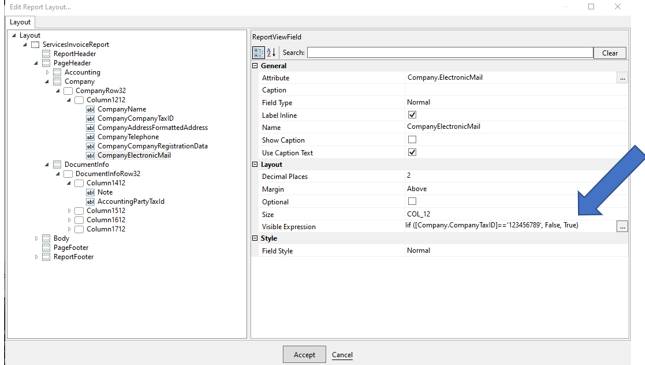
Task: Clear the property search
Action: (x=610, y=53)
